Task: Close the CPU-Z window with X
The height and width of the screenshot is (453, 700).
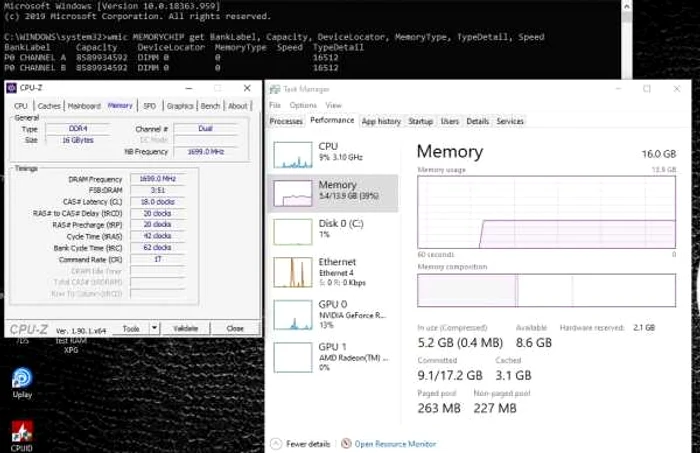Action: 247,88
